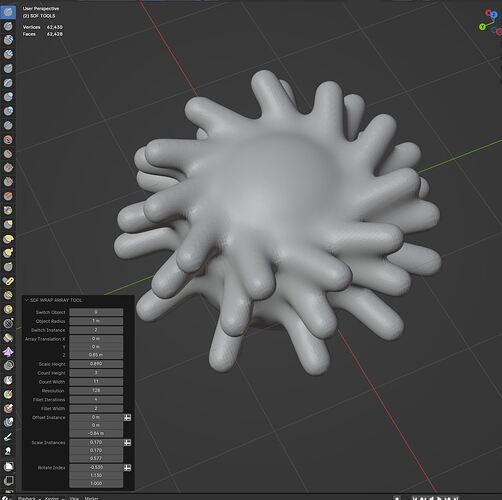The image size is (502, 500).
Task: Activate the purple Cloth brush
Action: click(8, 351)
